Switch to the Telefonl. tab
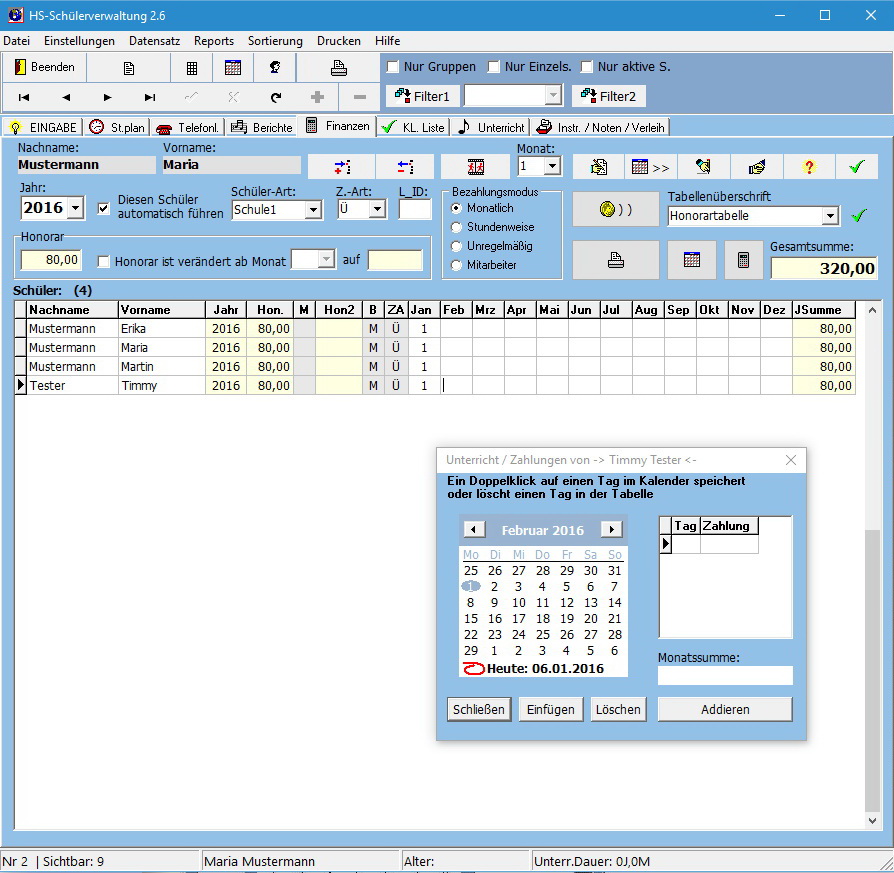 pyautogui.click(x=188, y=127)
